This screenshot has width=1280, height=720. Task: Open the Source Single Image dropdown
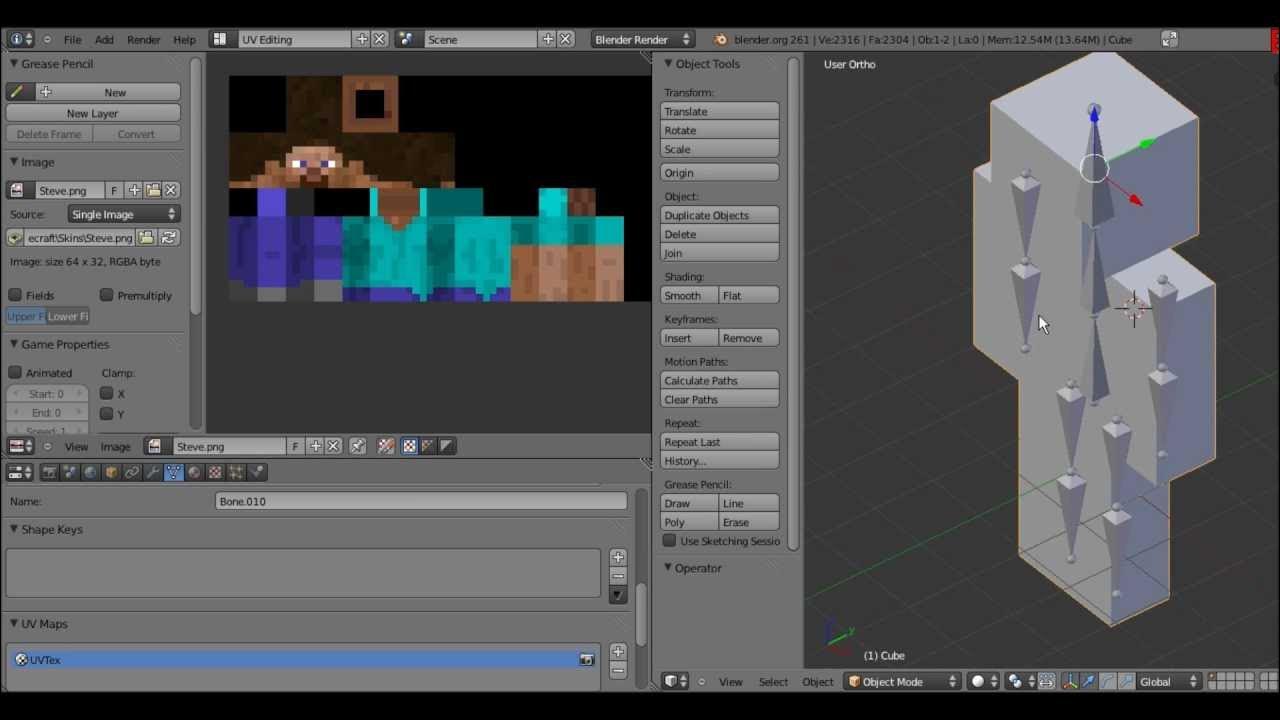pyautogui.click(x=123, y=214)
